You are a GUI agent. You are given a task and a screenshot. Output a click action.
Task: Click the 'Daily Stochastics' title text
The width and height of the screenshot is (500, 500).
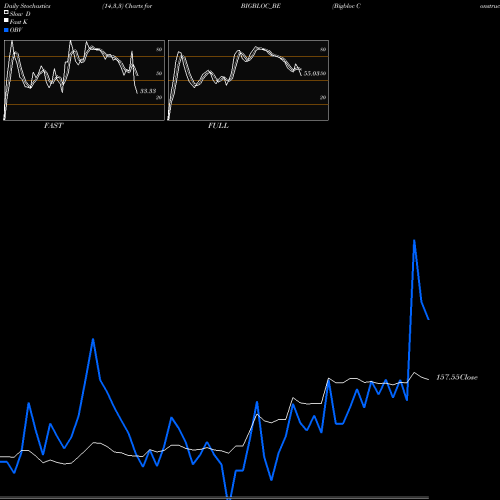click(x=27, y=6)
